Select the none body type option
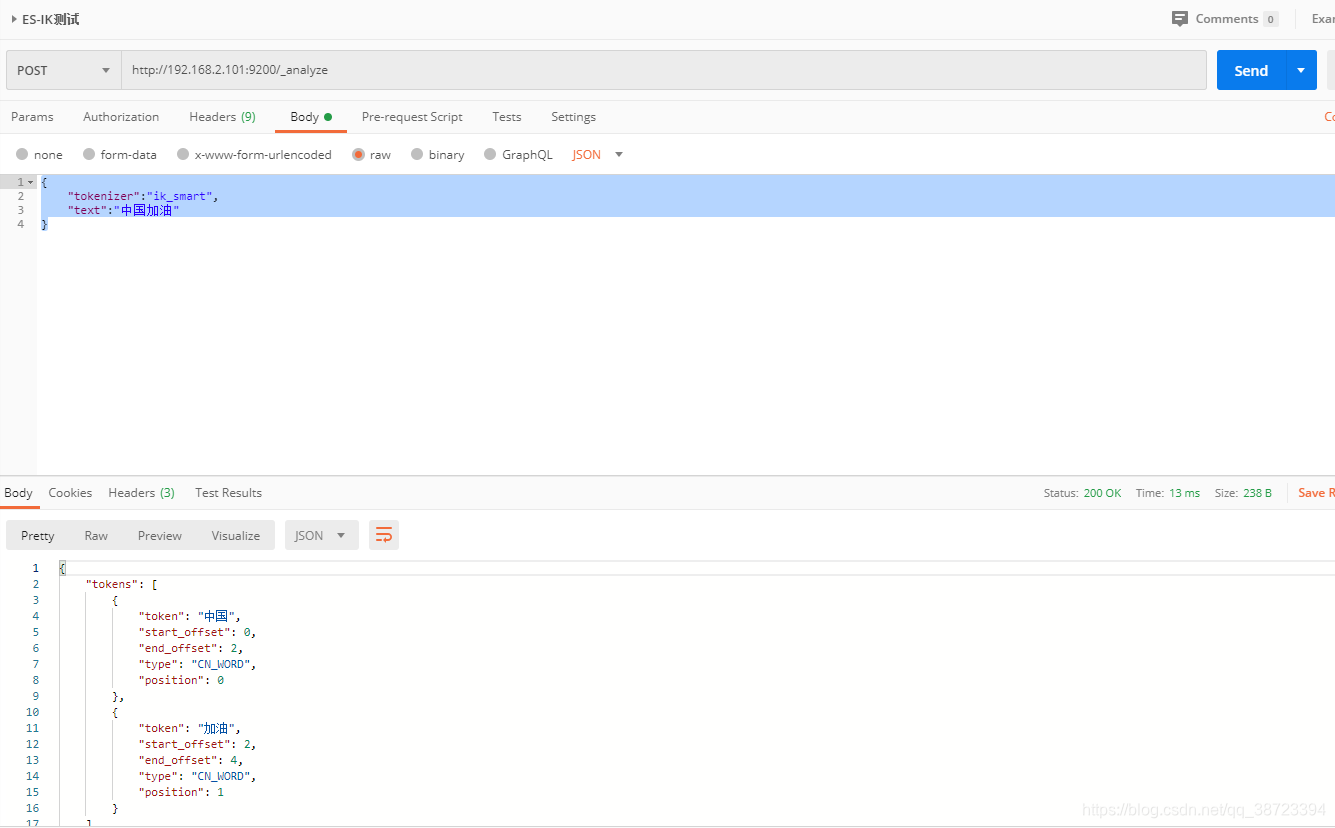The height and width of the screenshot is (828, 1335). (x=39, y=154)
